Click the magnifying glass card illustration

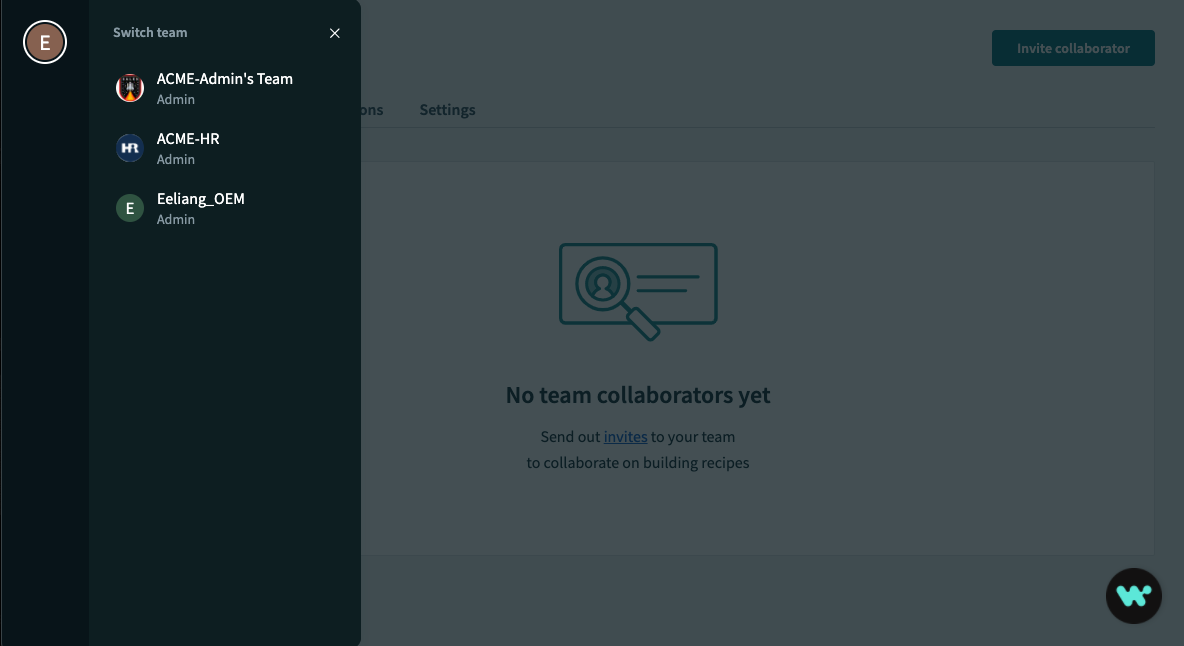pos(637,291)
